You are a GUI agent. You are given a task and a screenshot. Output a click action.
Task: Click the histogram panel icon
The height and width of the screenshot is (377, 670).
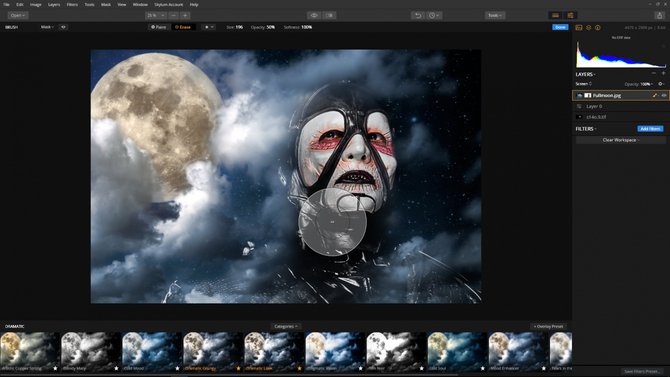(x=579, y=27)
